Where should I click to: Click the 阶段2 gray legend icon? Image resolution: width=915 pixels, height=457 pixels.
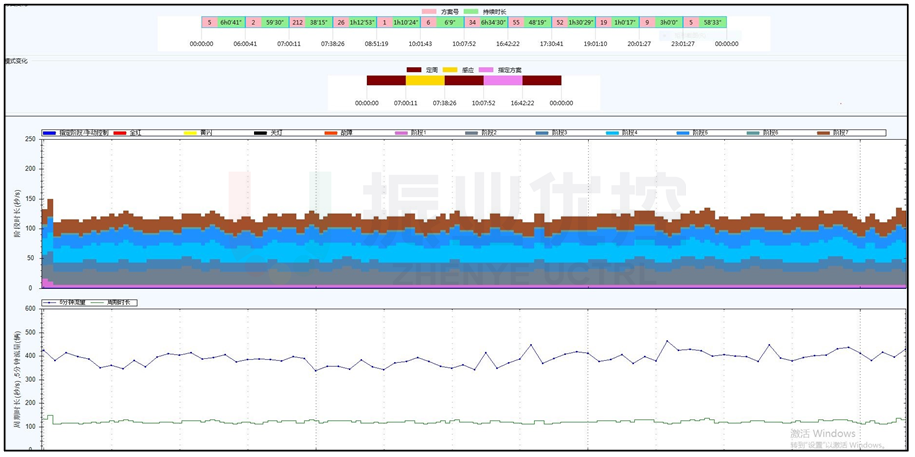[472, 133]
